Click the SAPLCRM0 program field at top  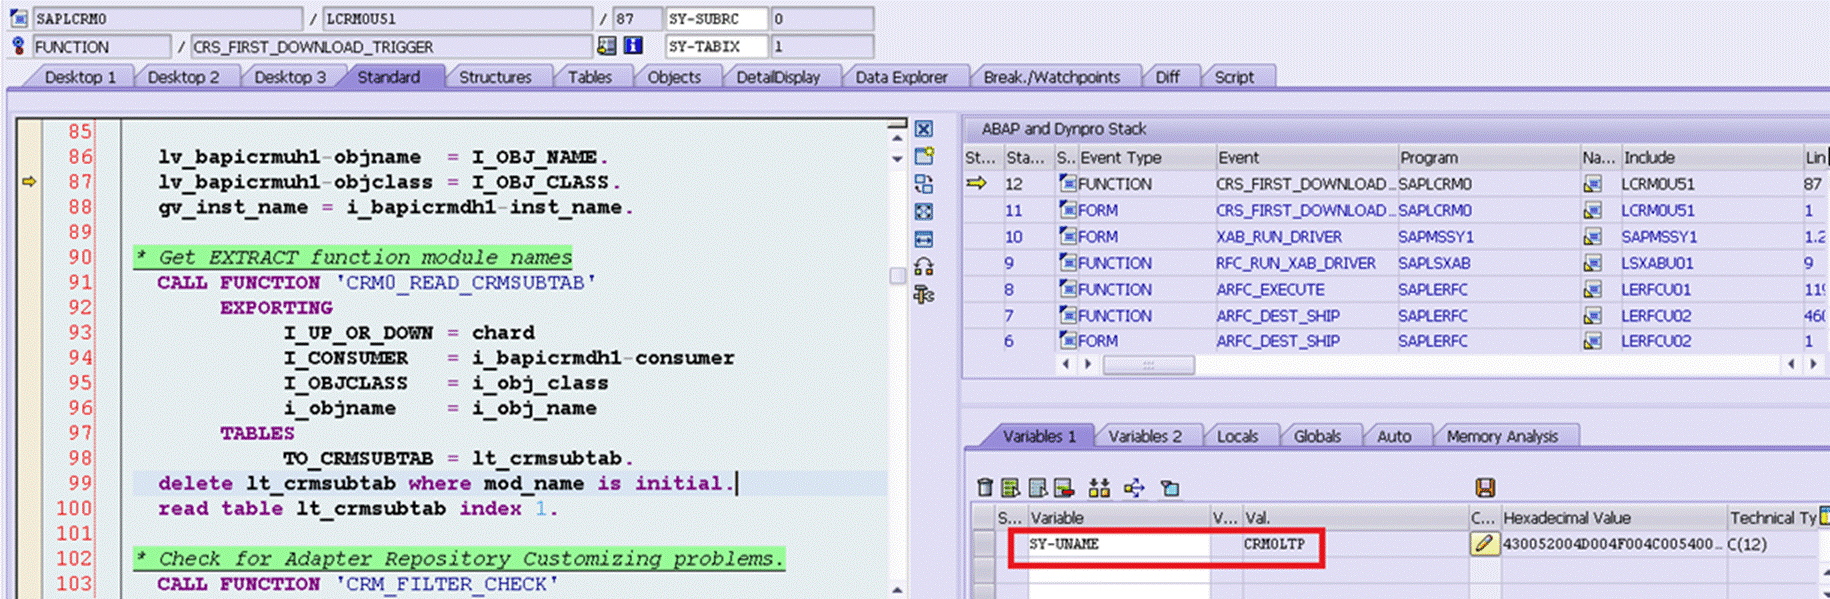click(167, 18)
